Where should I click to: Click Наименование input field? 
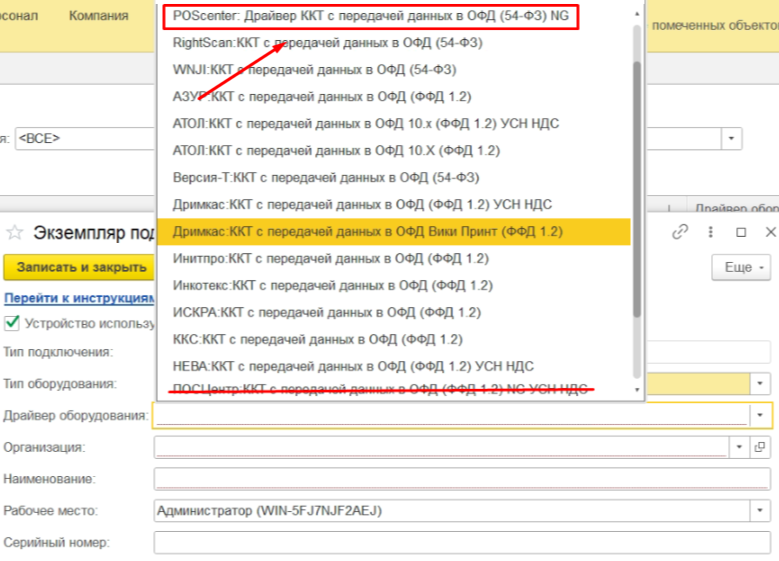tap(462, 479)
